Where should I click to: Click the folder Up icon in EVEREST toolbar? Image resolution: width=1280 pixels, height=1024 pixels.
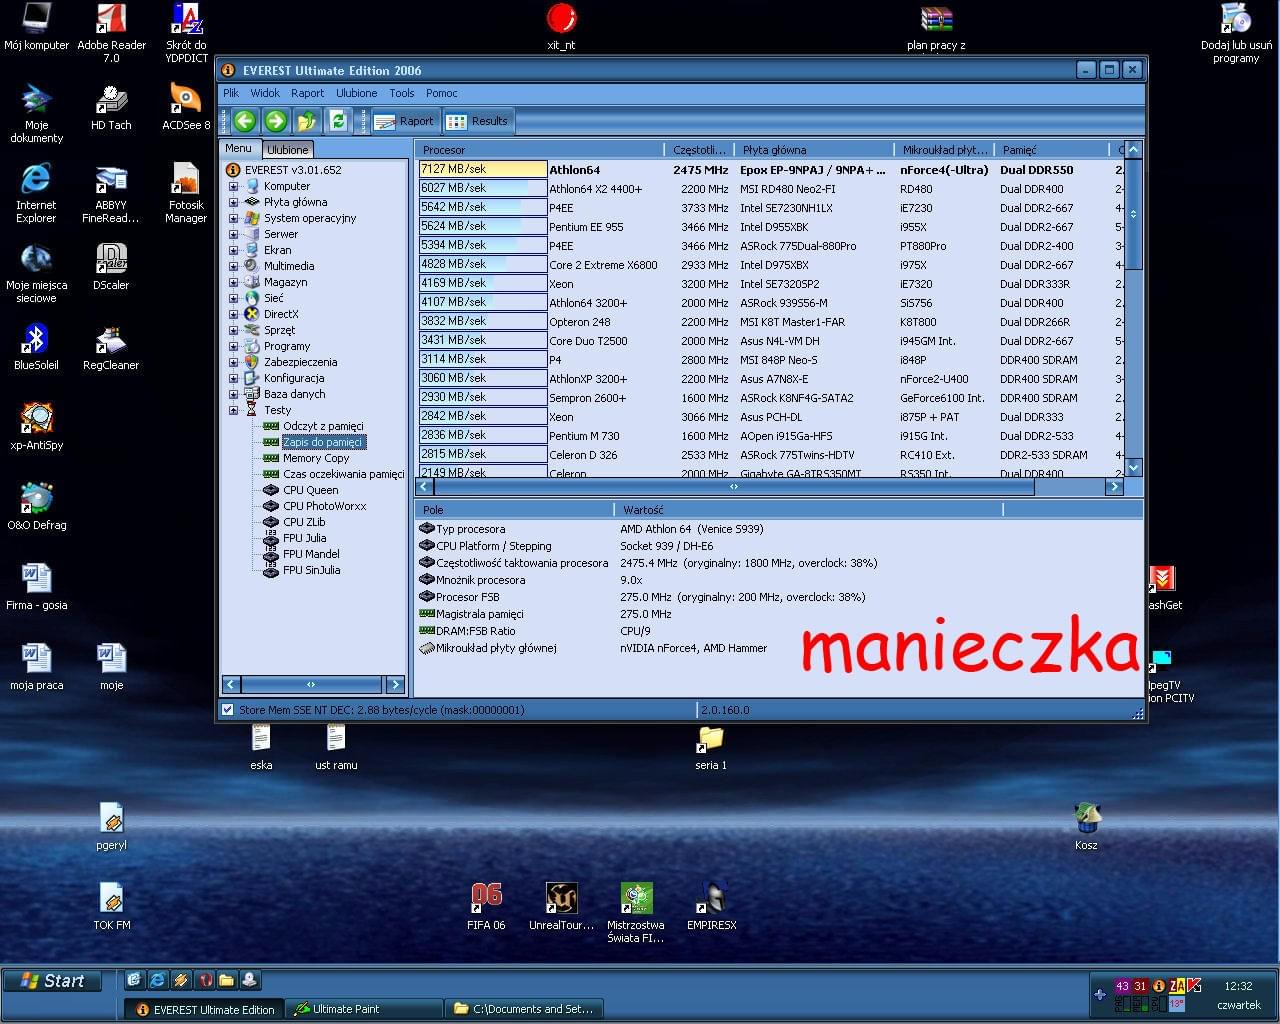pos(307,121)
